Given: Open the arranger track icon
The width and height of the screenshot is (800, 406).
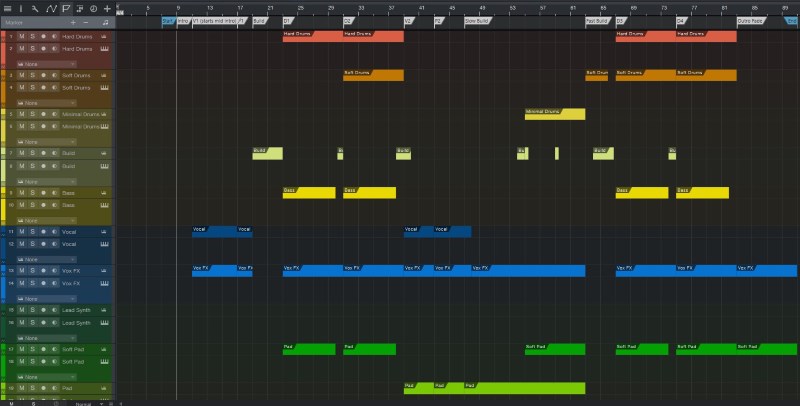Looking at the screenshot, I should pos(80,9).
